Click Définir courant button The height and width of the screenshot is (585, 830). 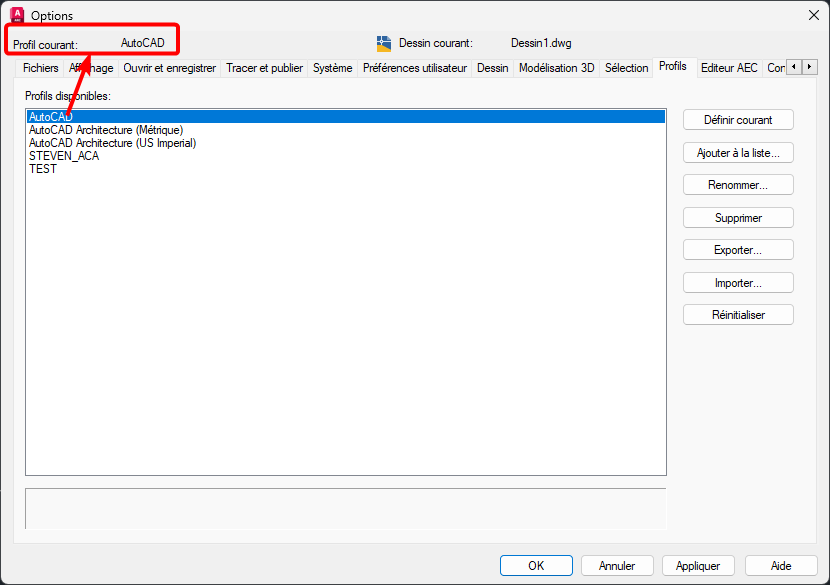tap(738, 120)
